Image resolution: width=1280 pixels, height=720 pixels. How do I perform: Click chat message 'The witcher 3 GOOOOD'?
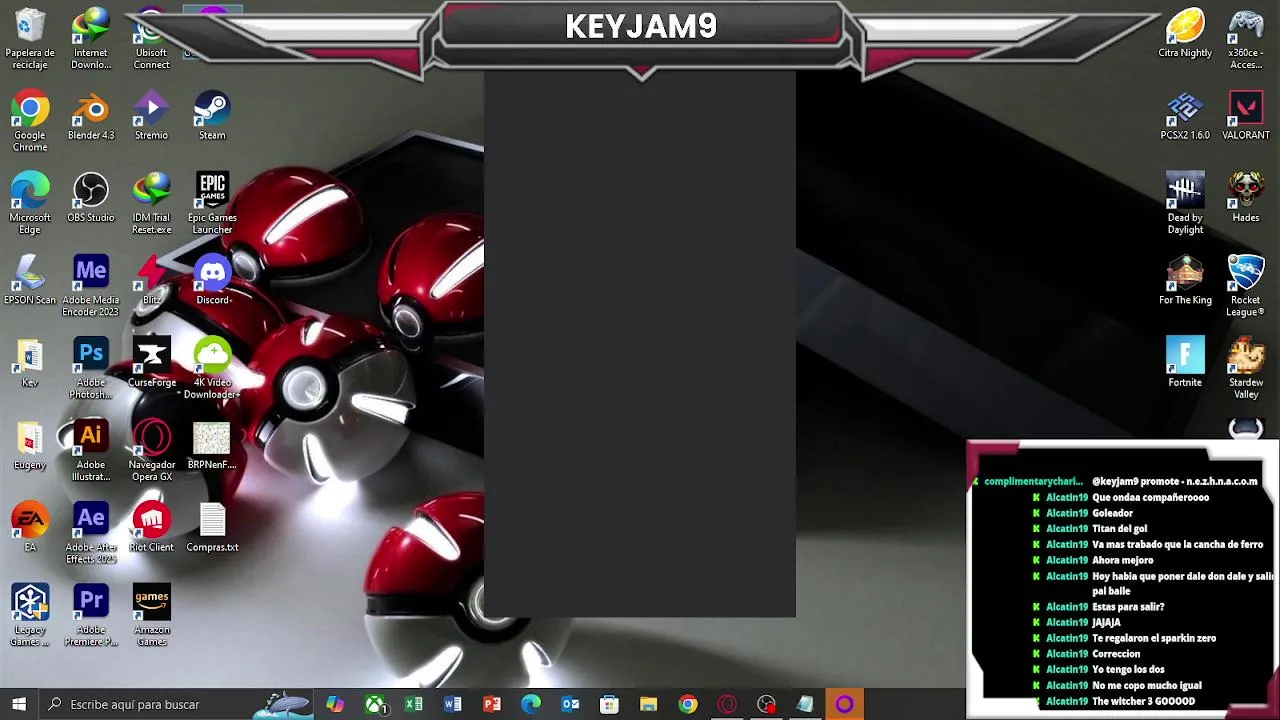point(1143,701)
